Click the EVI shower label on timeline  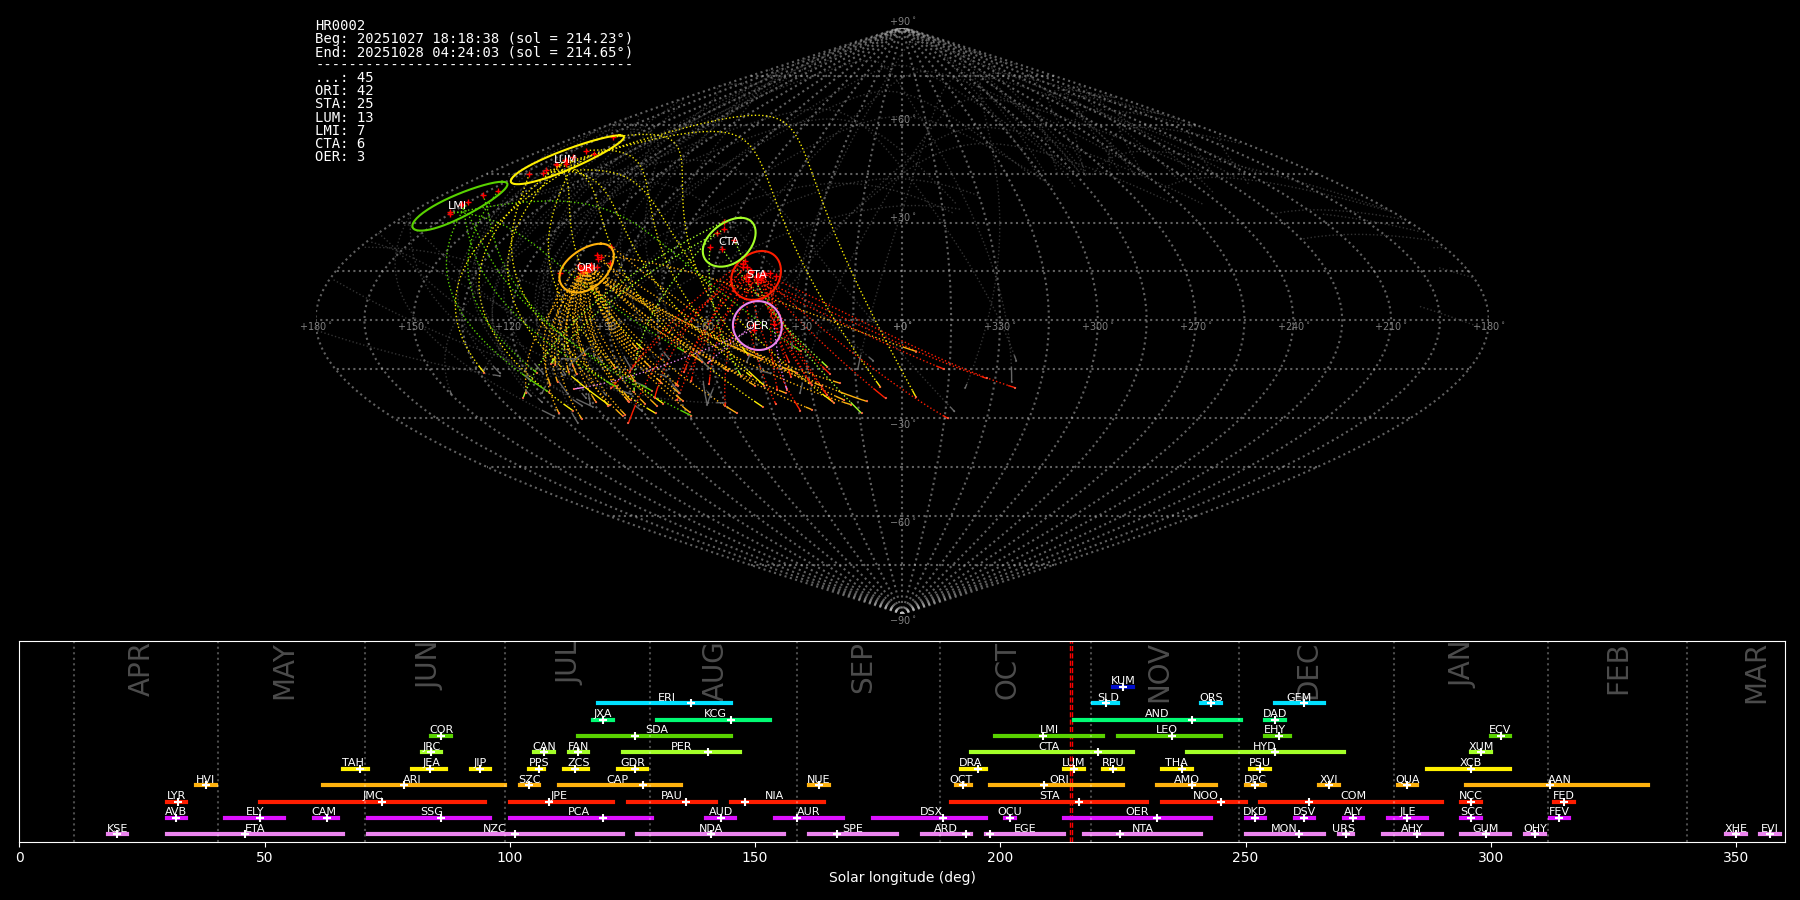pyautogui.click(x=1769, y=829)
